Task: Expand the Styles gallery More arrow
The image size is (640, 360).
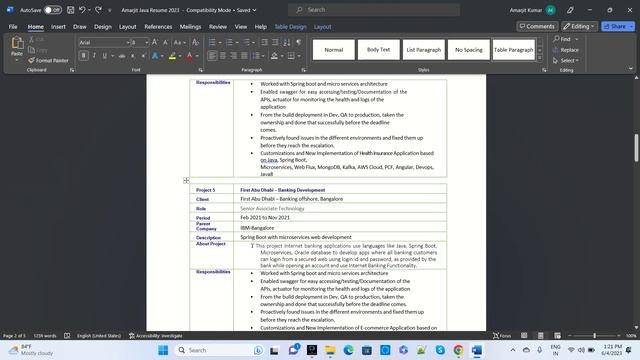Action: (540, 58)
